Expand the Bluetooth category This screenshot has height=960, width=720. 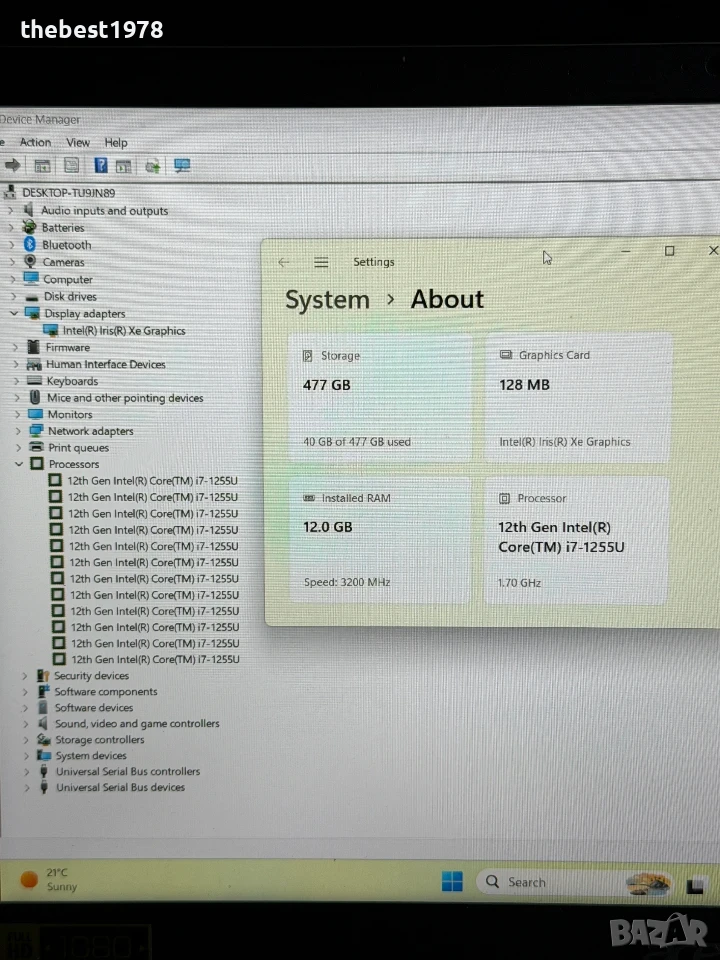12,244
